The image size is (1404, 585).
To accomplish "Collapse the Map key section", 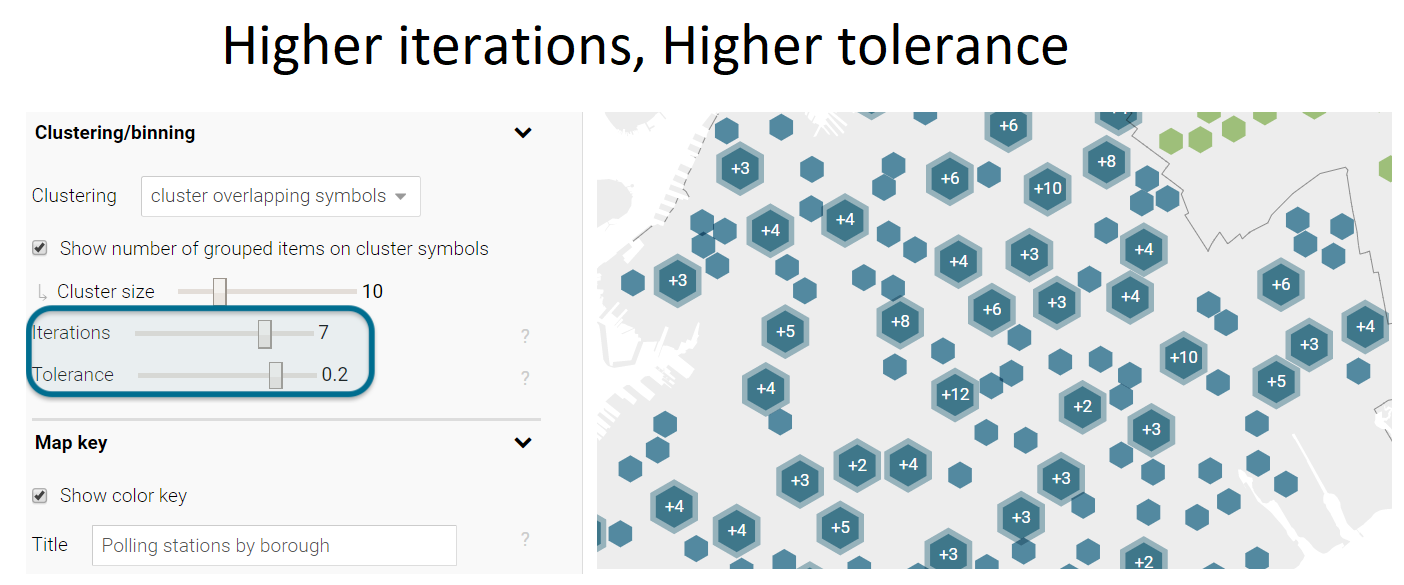I will 522,441.
